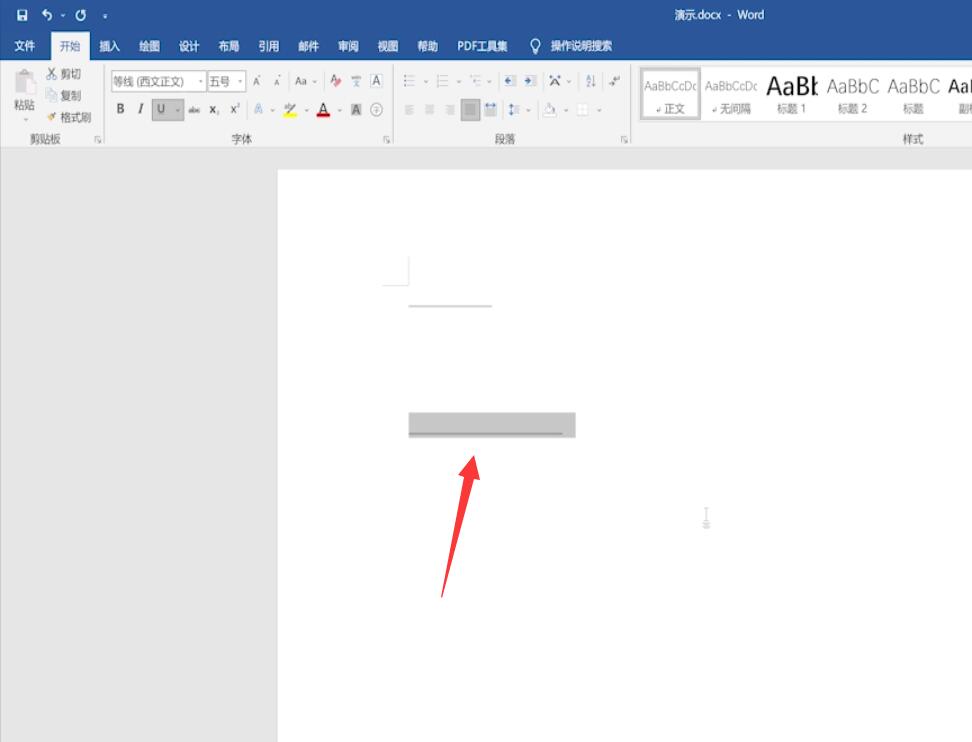Click the sort A-Z icon
972x742 pixels.
[x=591, y=81]
